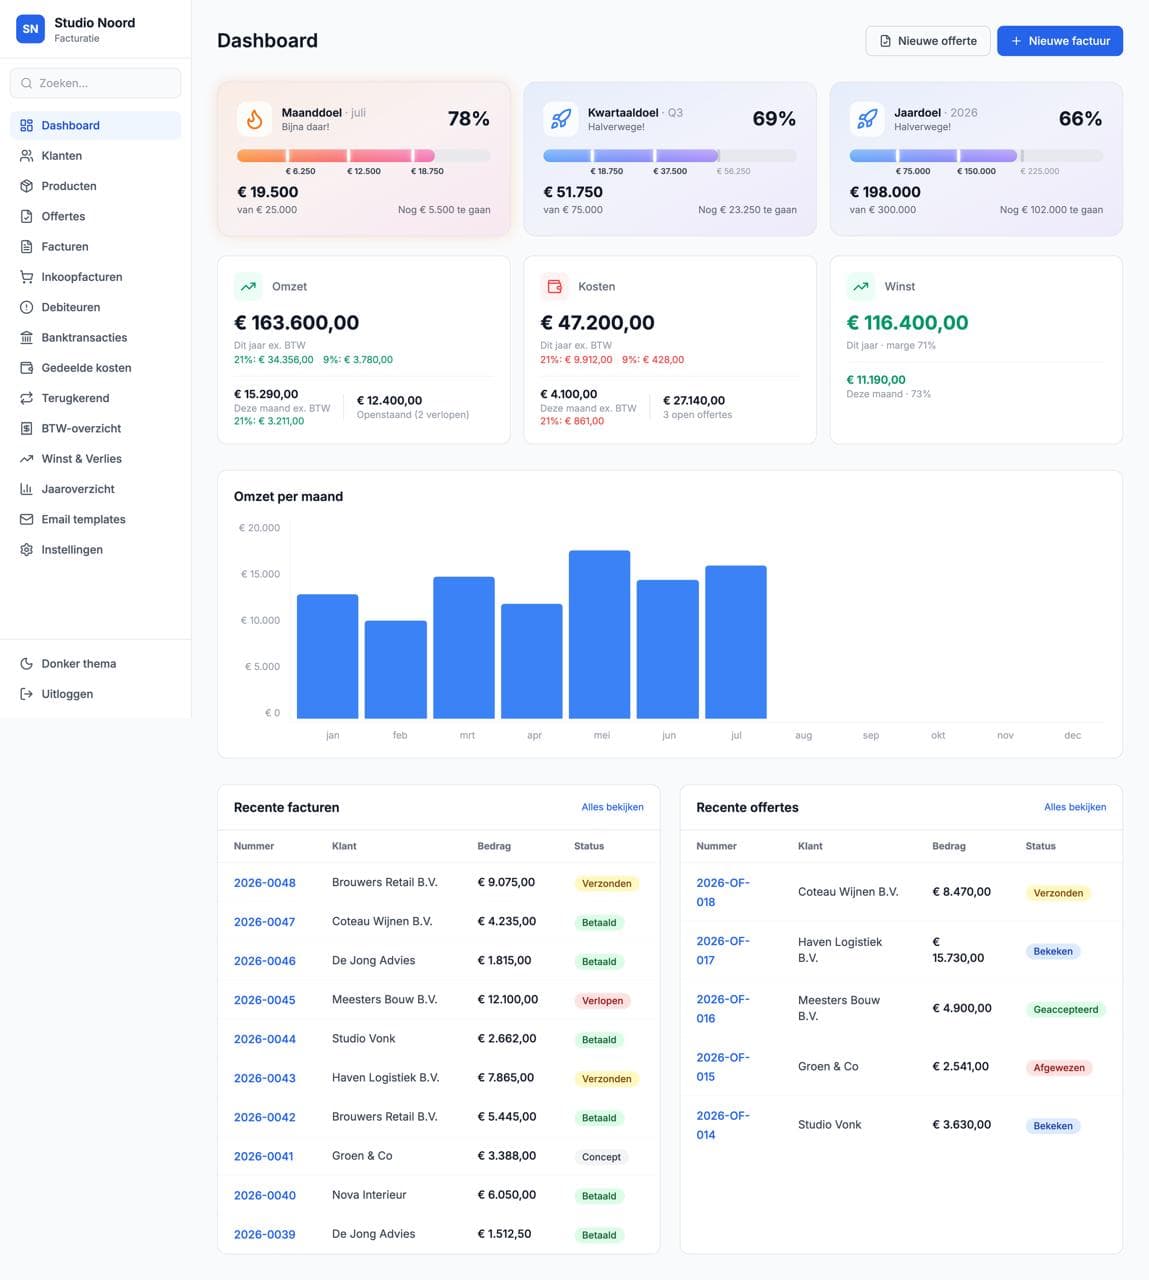This screenshot has width=1149, height=1280.
Task: Click the Inkoopfacturen shopping cart icon
Action: click(x=27, y=277)
